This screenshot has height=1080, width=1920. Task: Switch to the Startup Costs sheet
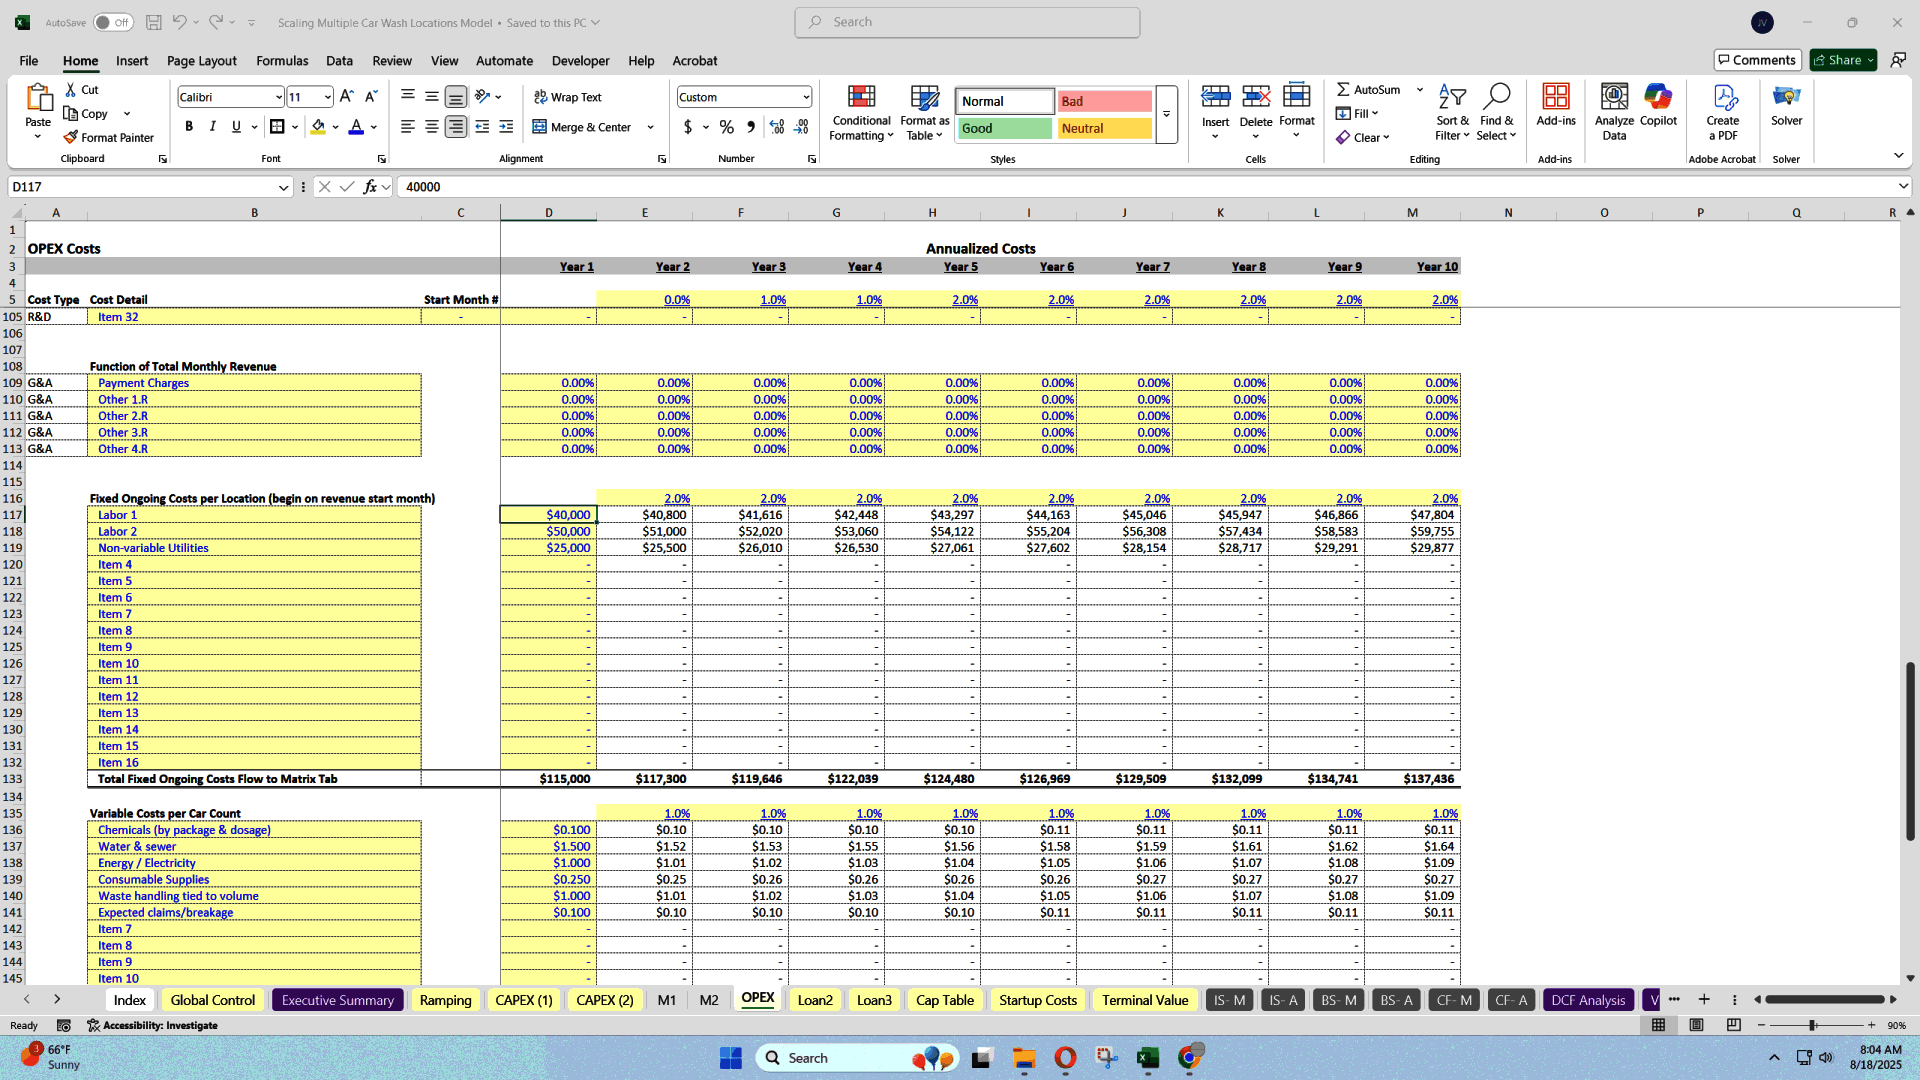[x=1038, y=1000]
